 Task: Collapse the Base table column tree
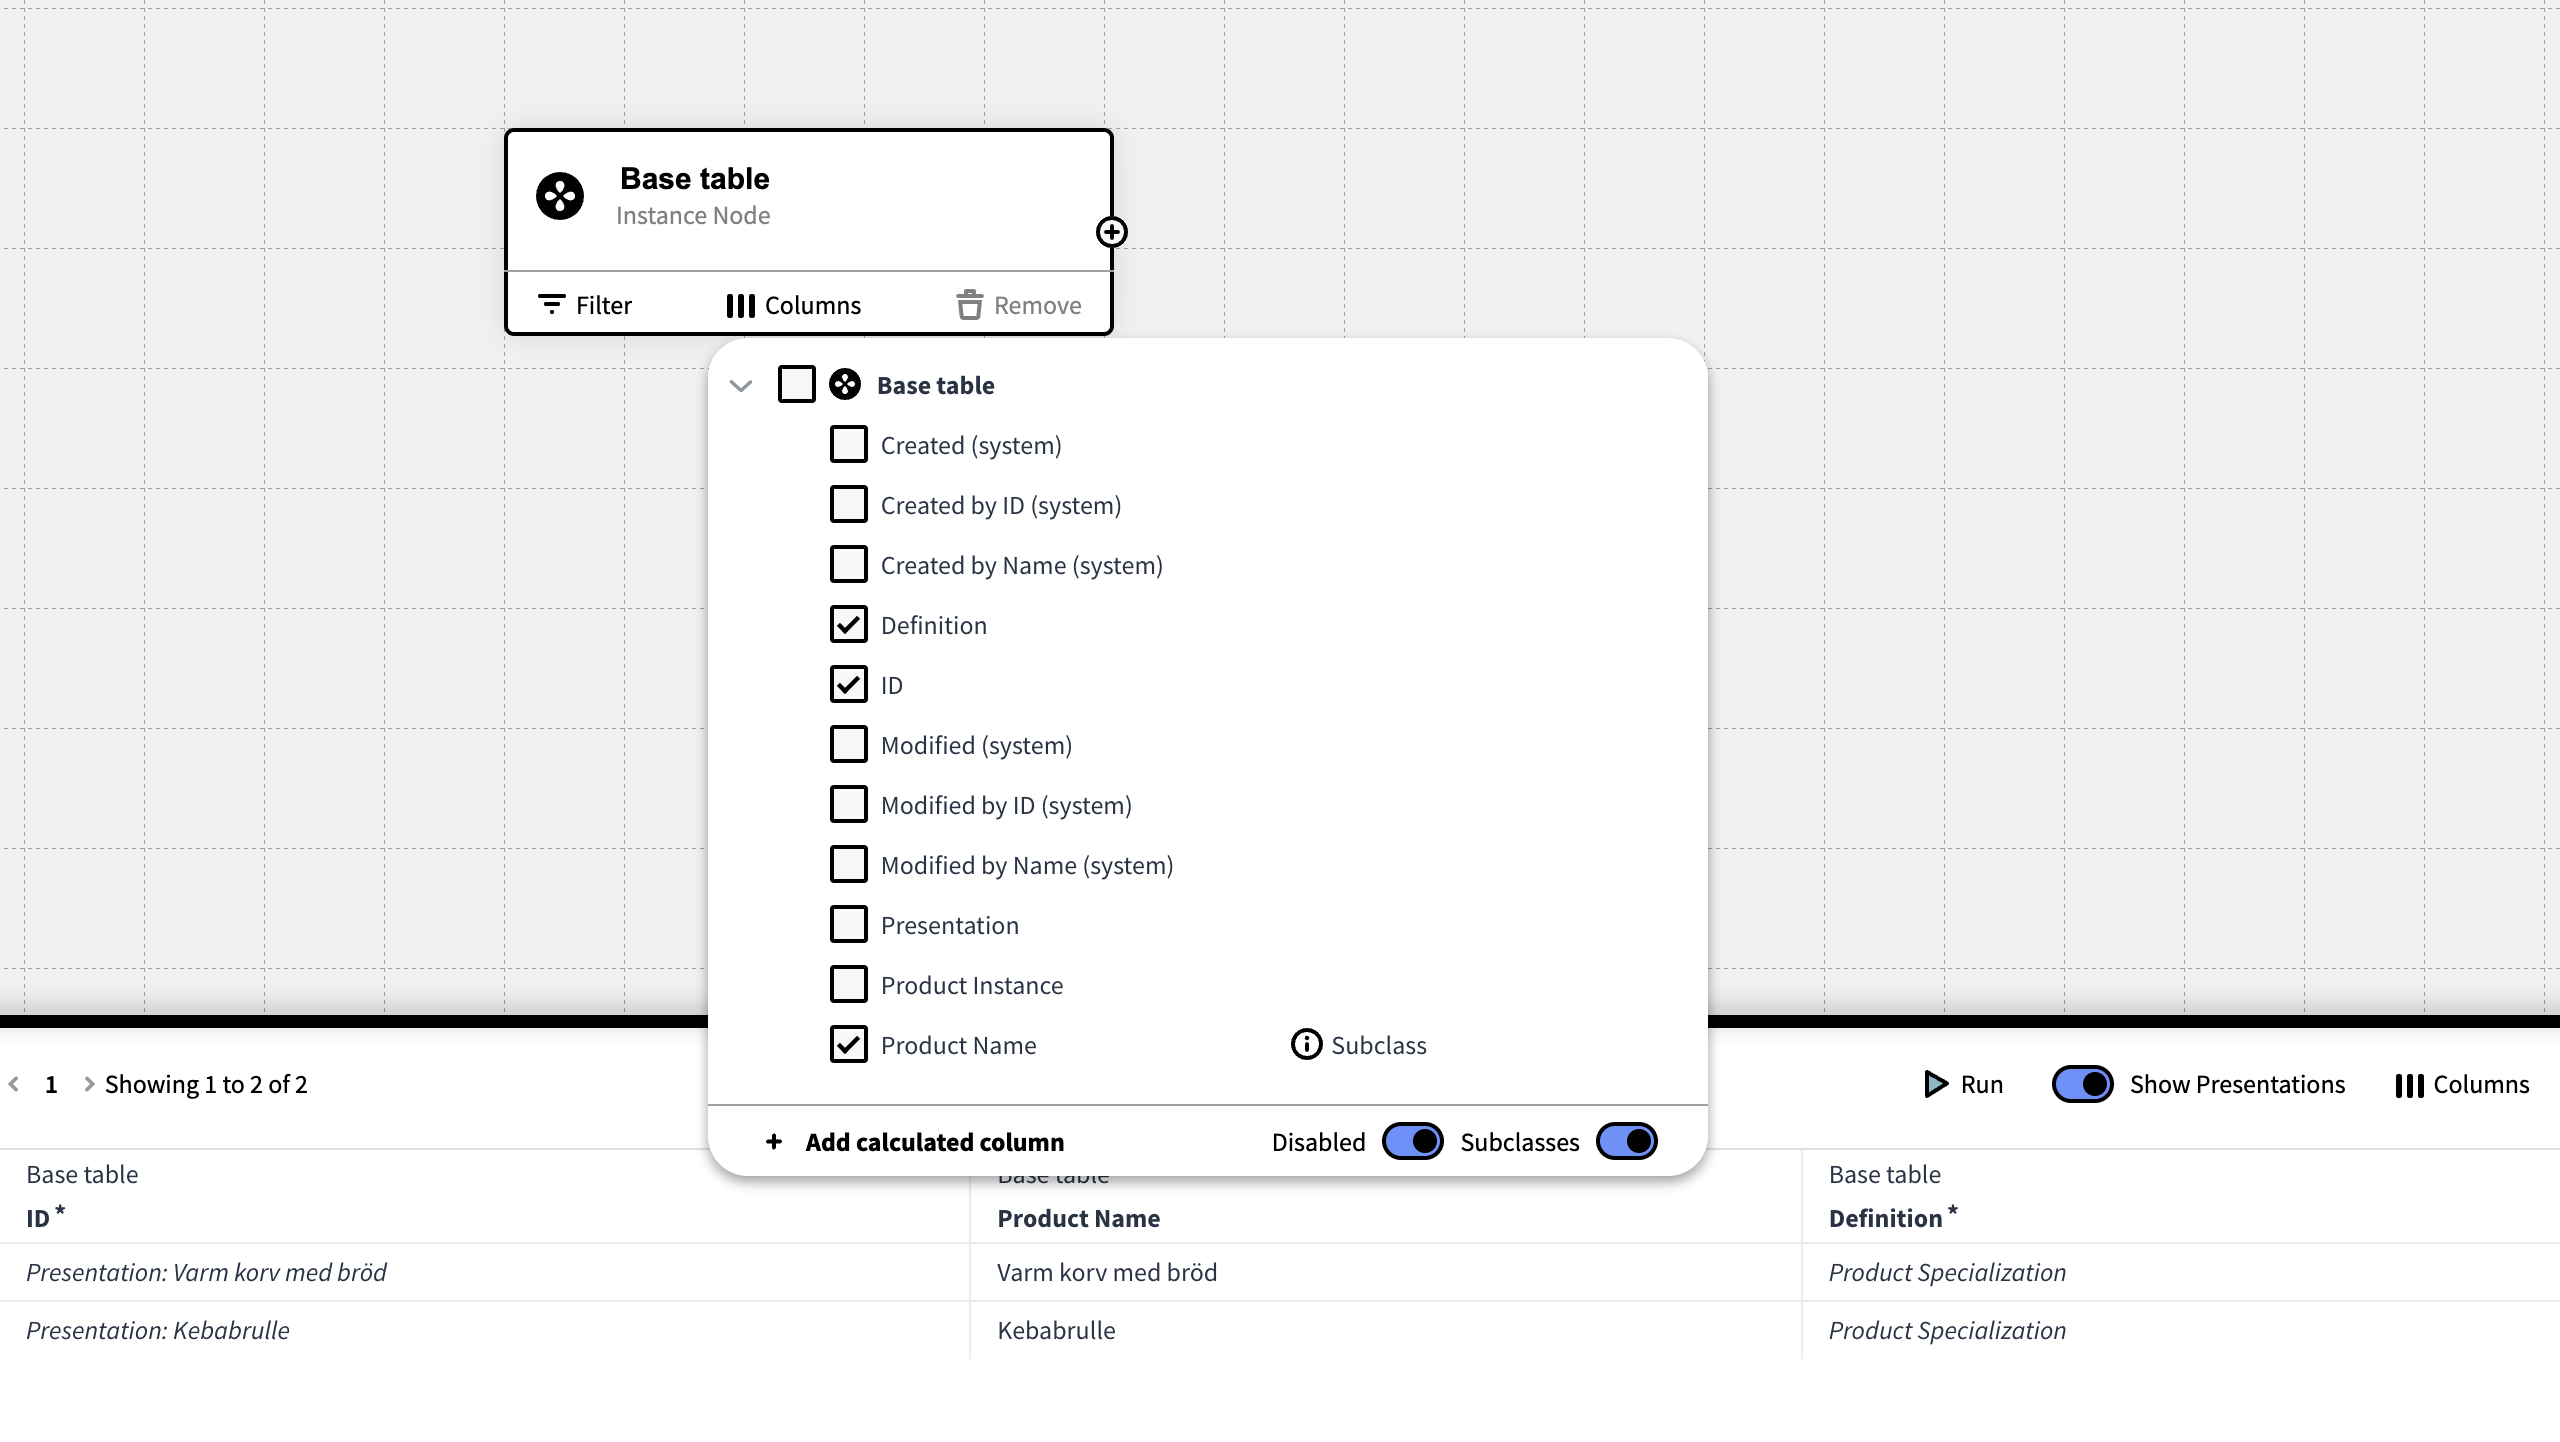point(741,386)
